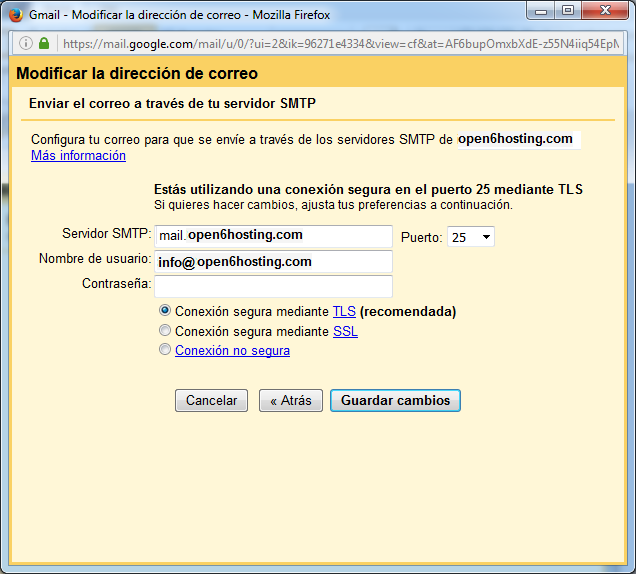The image size is (636, 574).
Task: Click the Firefox logo in the title bar
Action: click(x=16, y=15)
